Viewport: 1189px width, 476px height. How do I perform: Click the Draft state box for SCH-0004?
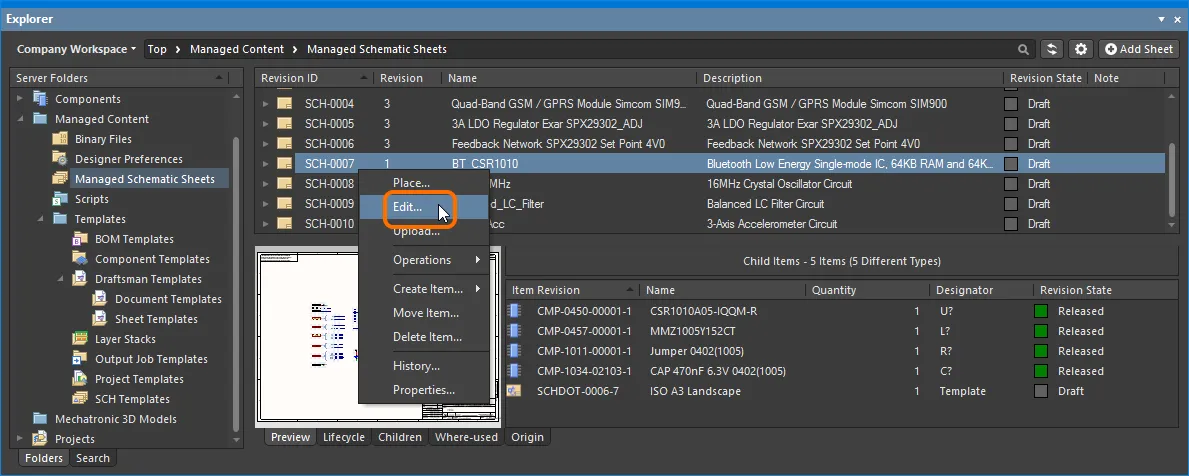click(1011, 104)
